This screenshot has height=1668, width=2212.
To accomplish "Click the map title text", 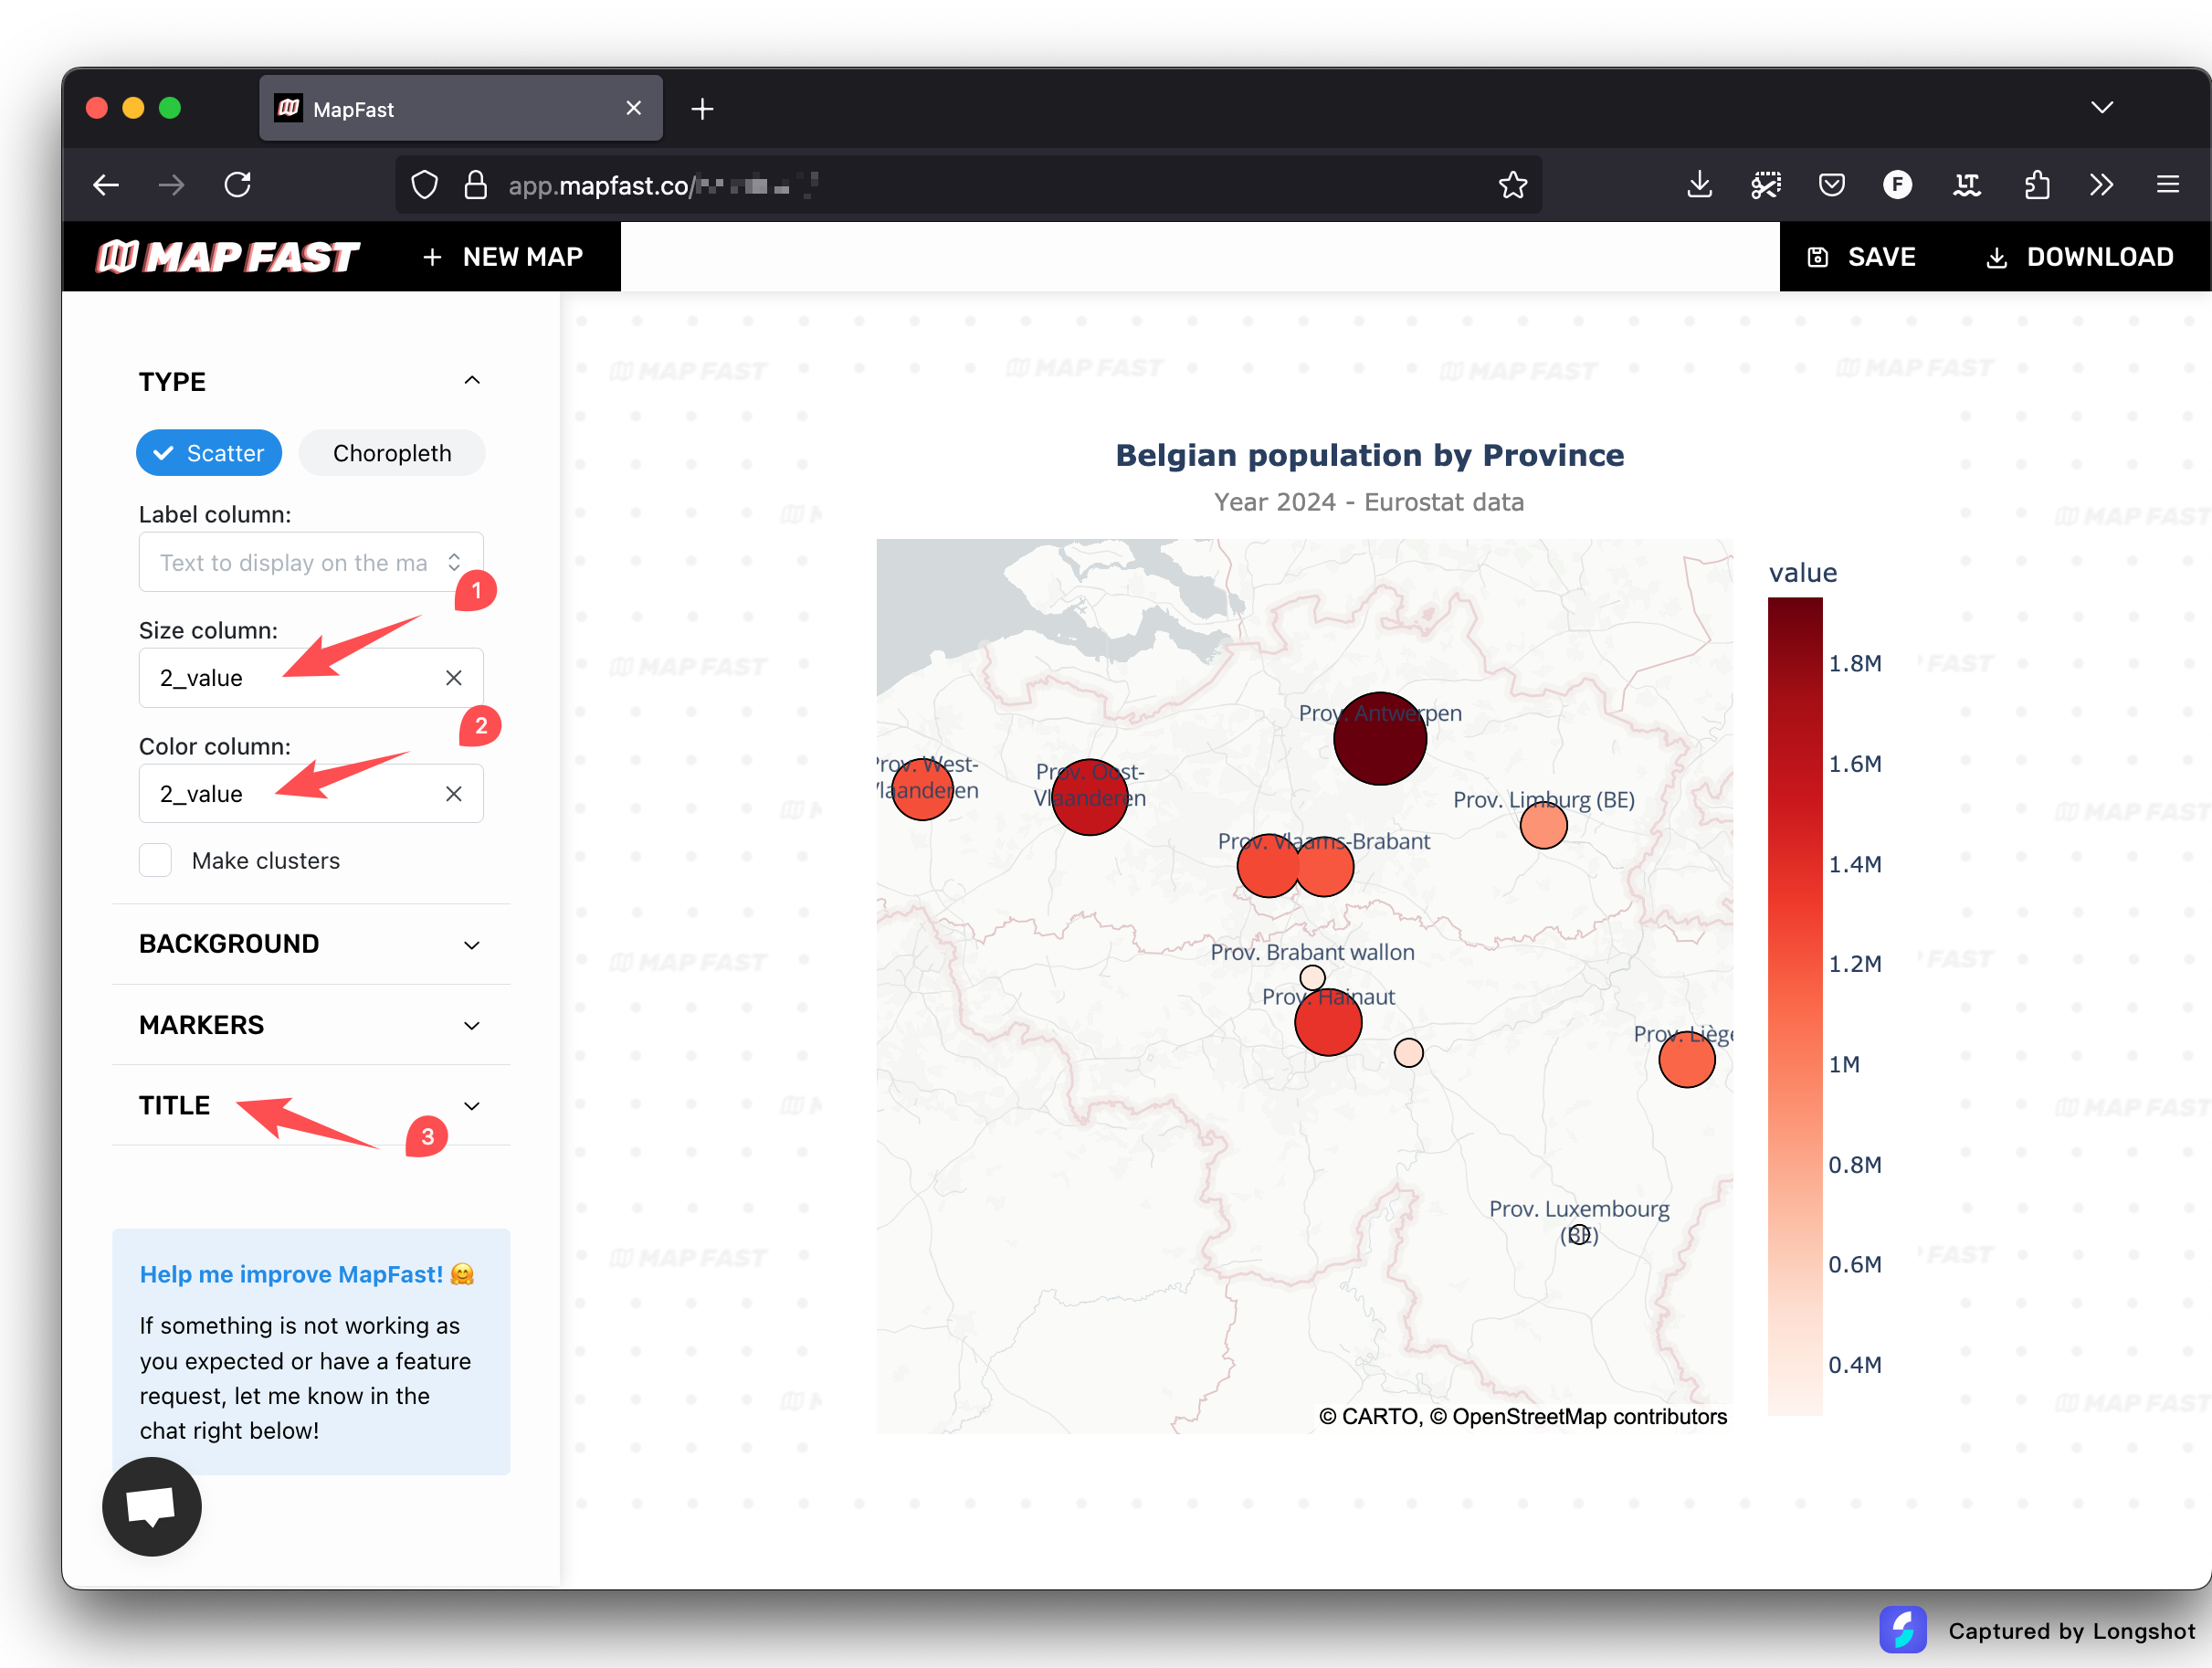I will (x=1370, y=455).
